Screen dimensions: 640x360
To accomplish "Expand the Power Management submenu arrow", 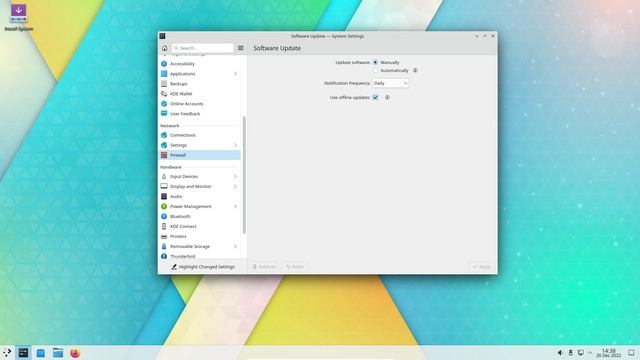I will pyautogui.click(x=236, y=207).
